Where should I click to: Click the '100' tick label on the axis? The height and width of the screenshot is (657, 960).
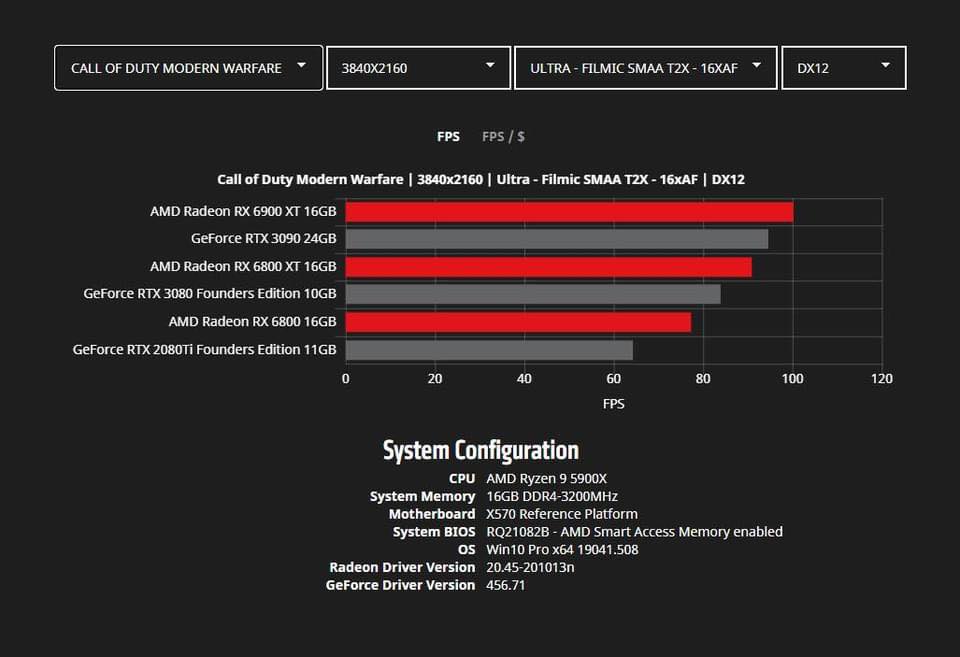(792, 378)
